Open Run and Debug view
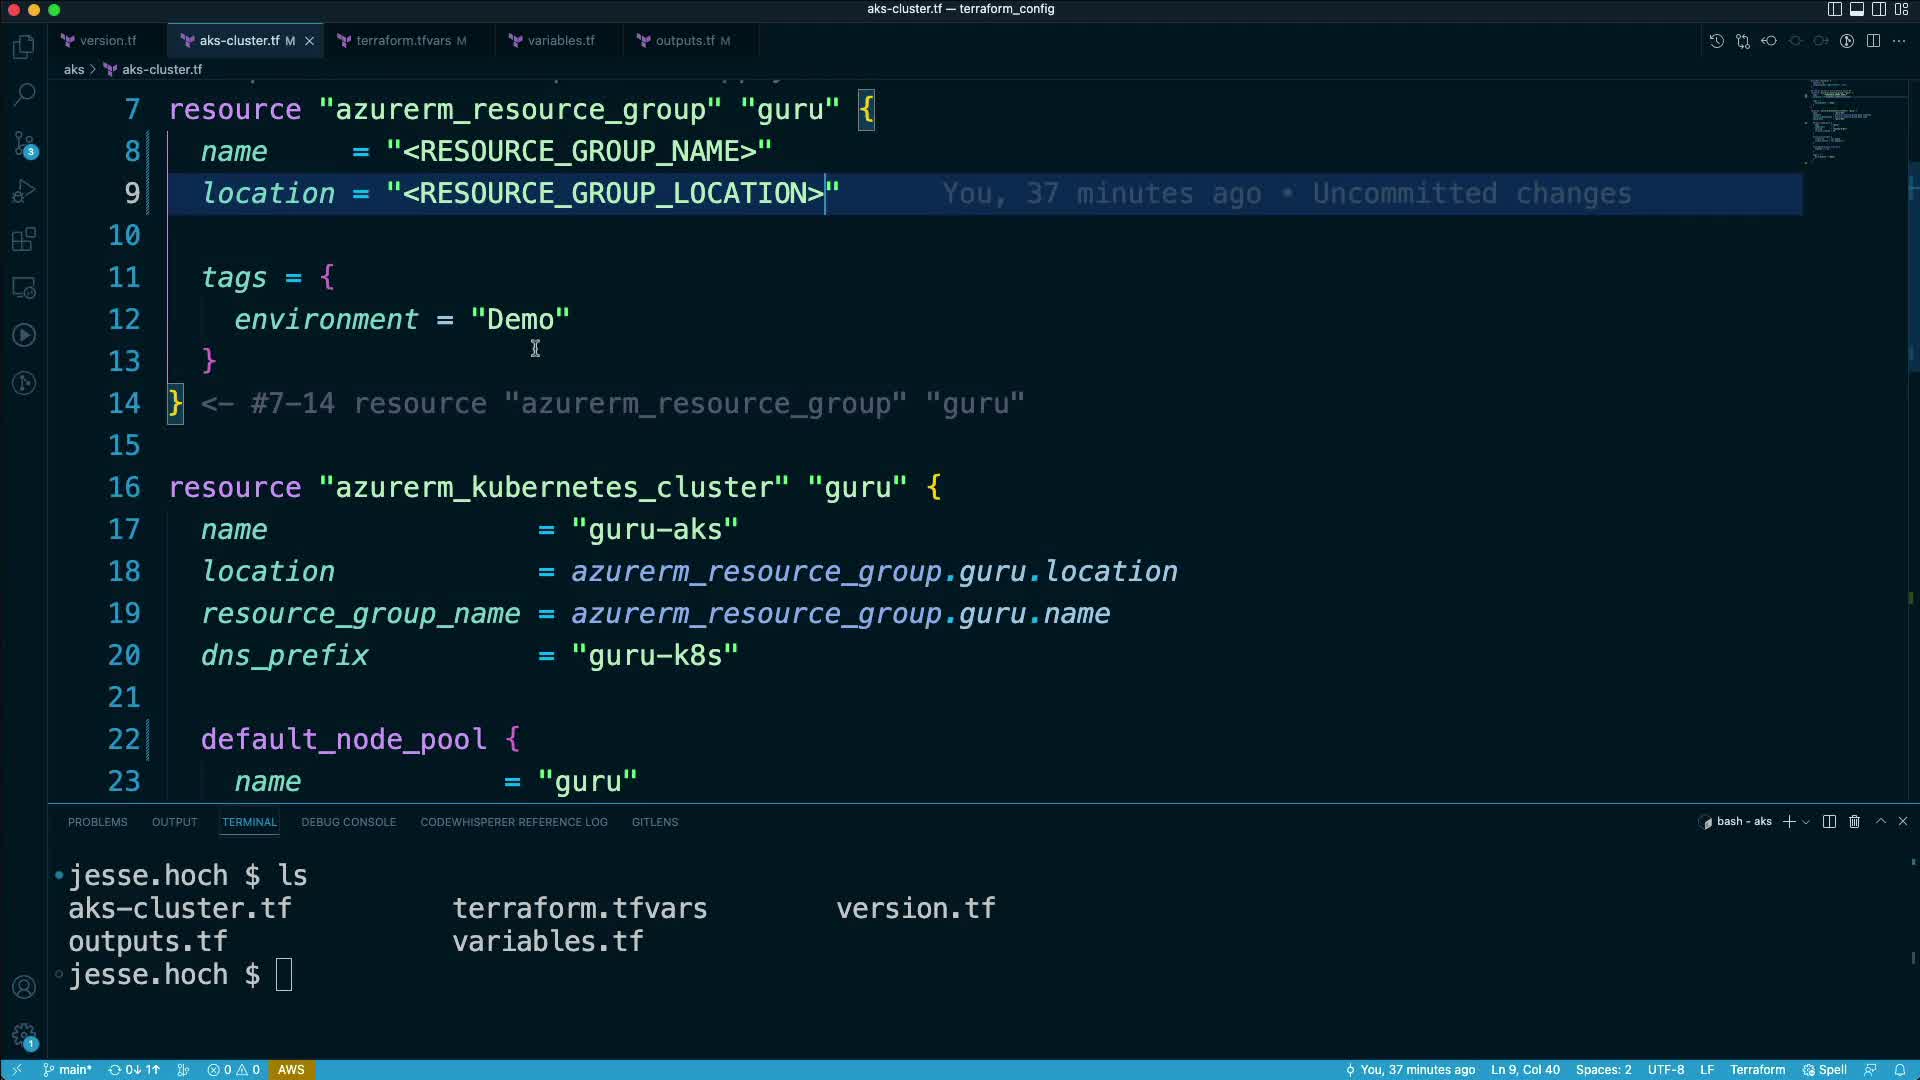 24,191
